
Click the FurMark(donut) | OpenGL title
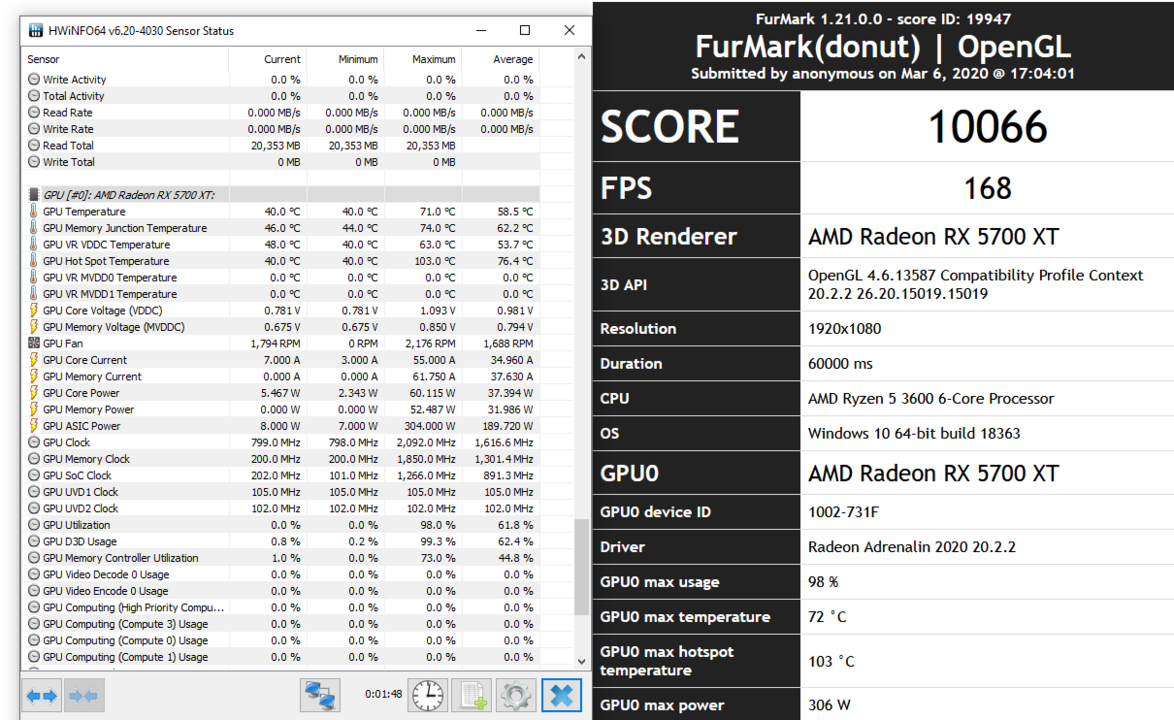pyautogui.click(x=883, y=46)
